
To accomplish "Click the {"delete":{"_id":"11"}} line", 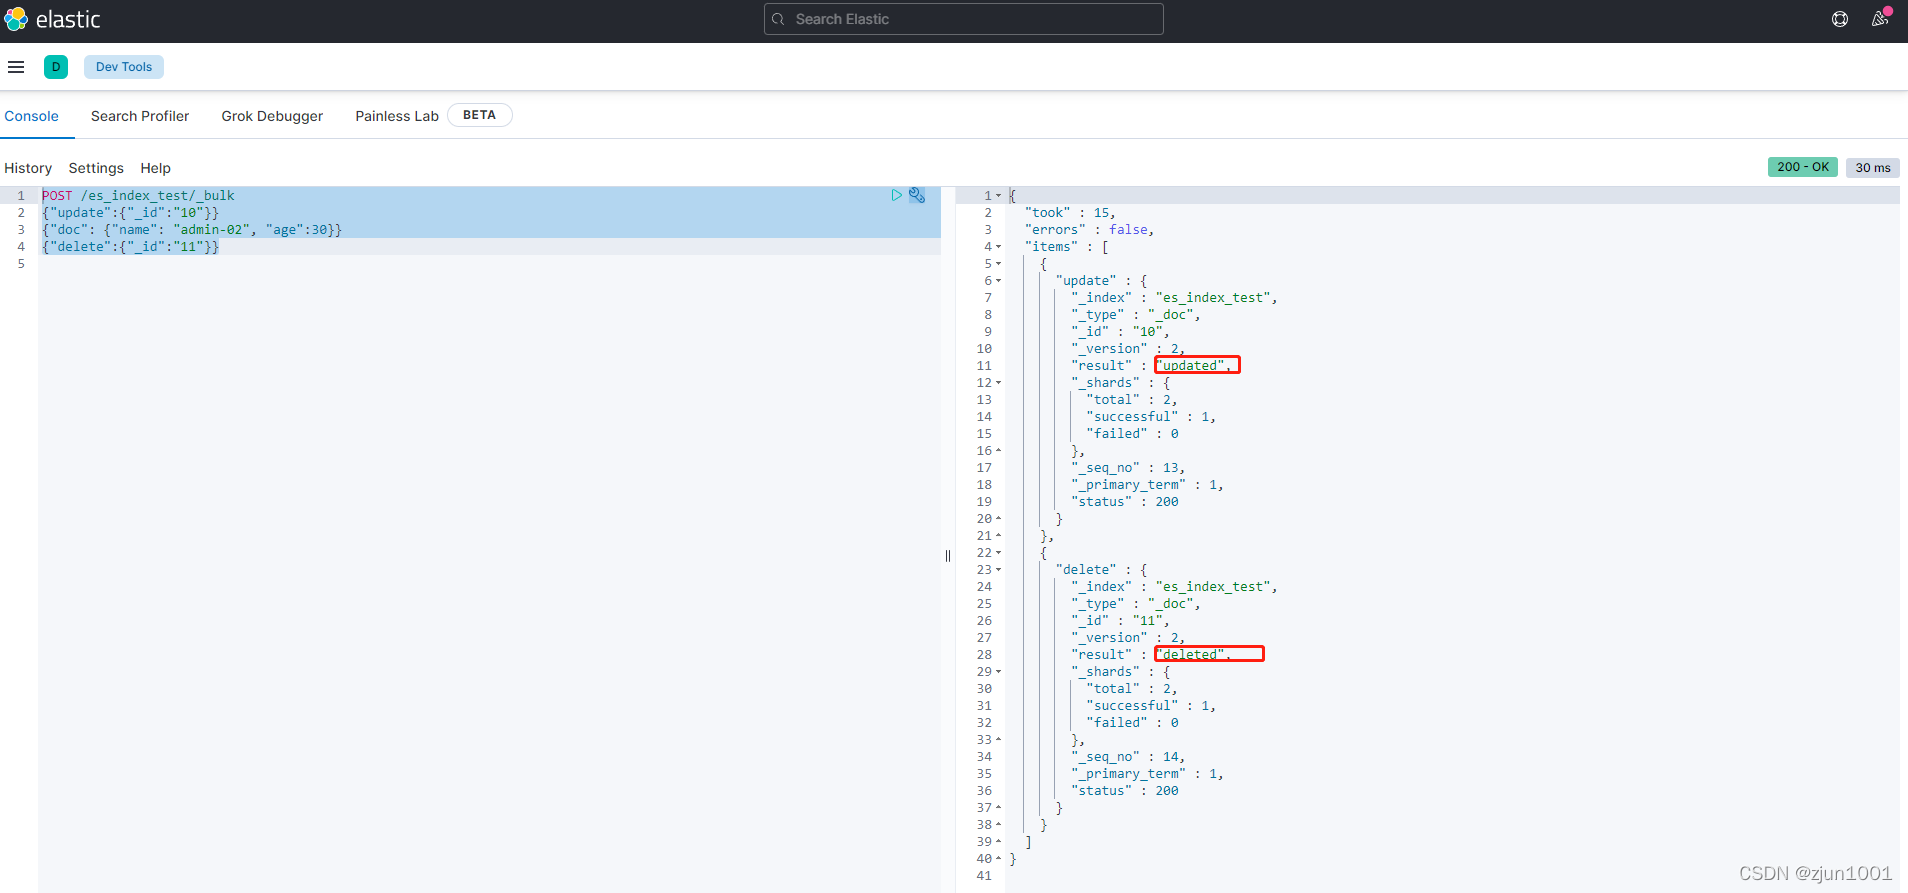I will coord(130,247).
